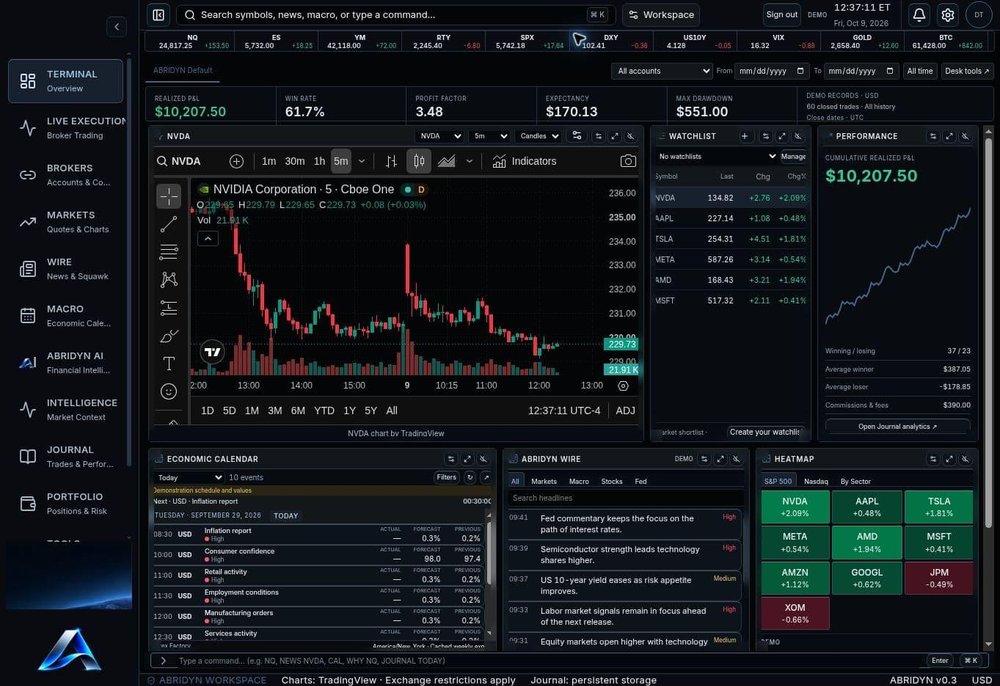This screenshot has height=686, width=1000.
Task: Open Journal analytics link
Action: tap(897, 427)
